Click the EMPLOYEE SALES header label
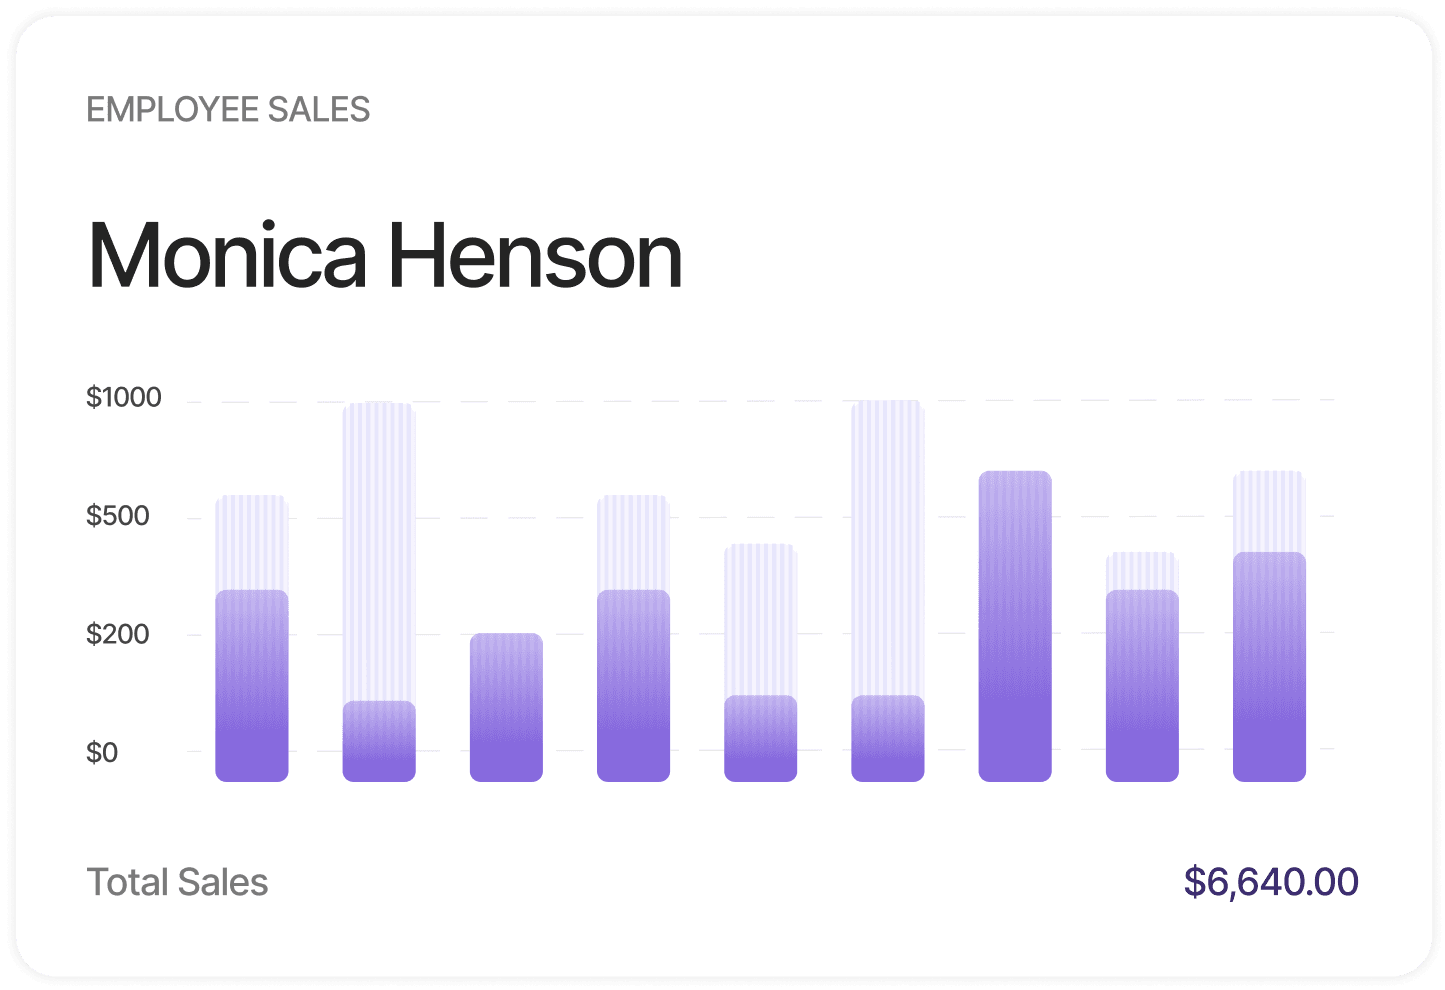1445x990 pixels. click(228, 109)
